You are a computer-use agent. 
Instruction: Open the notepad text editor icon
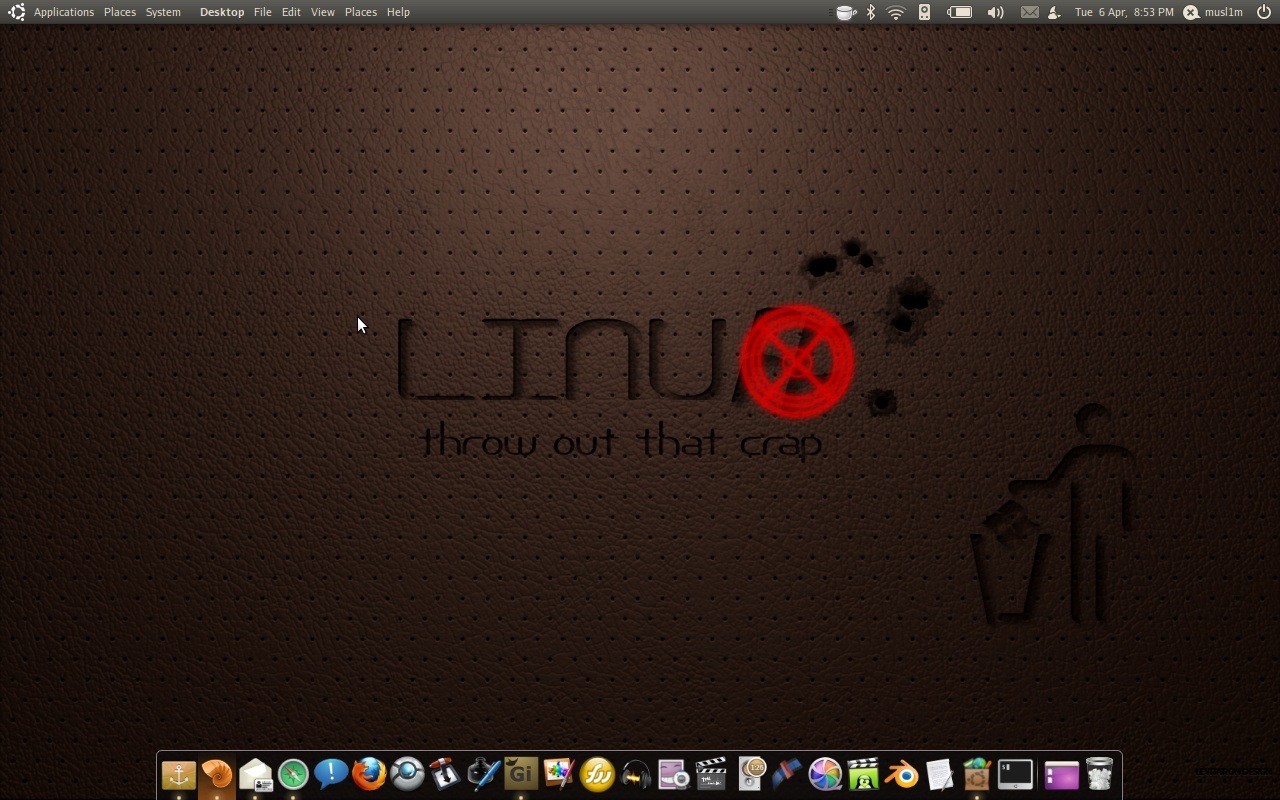(x=939, y=775)
